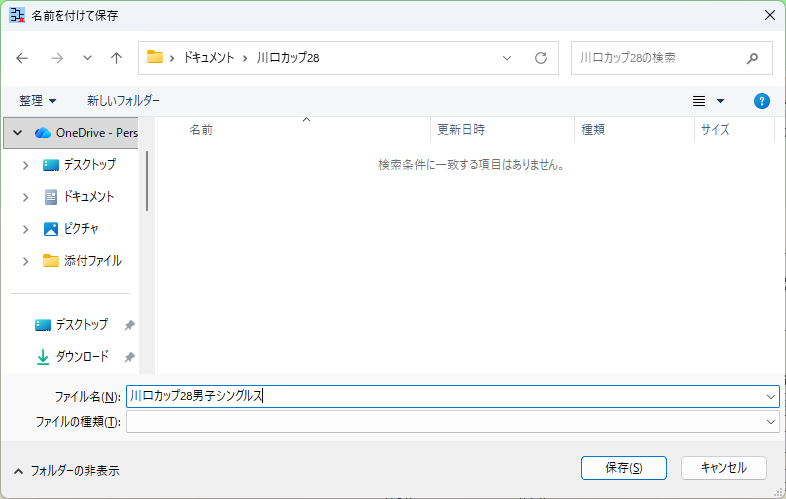Open the 整理 menu

tap(38, 101)
